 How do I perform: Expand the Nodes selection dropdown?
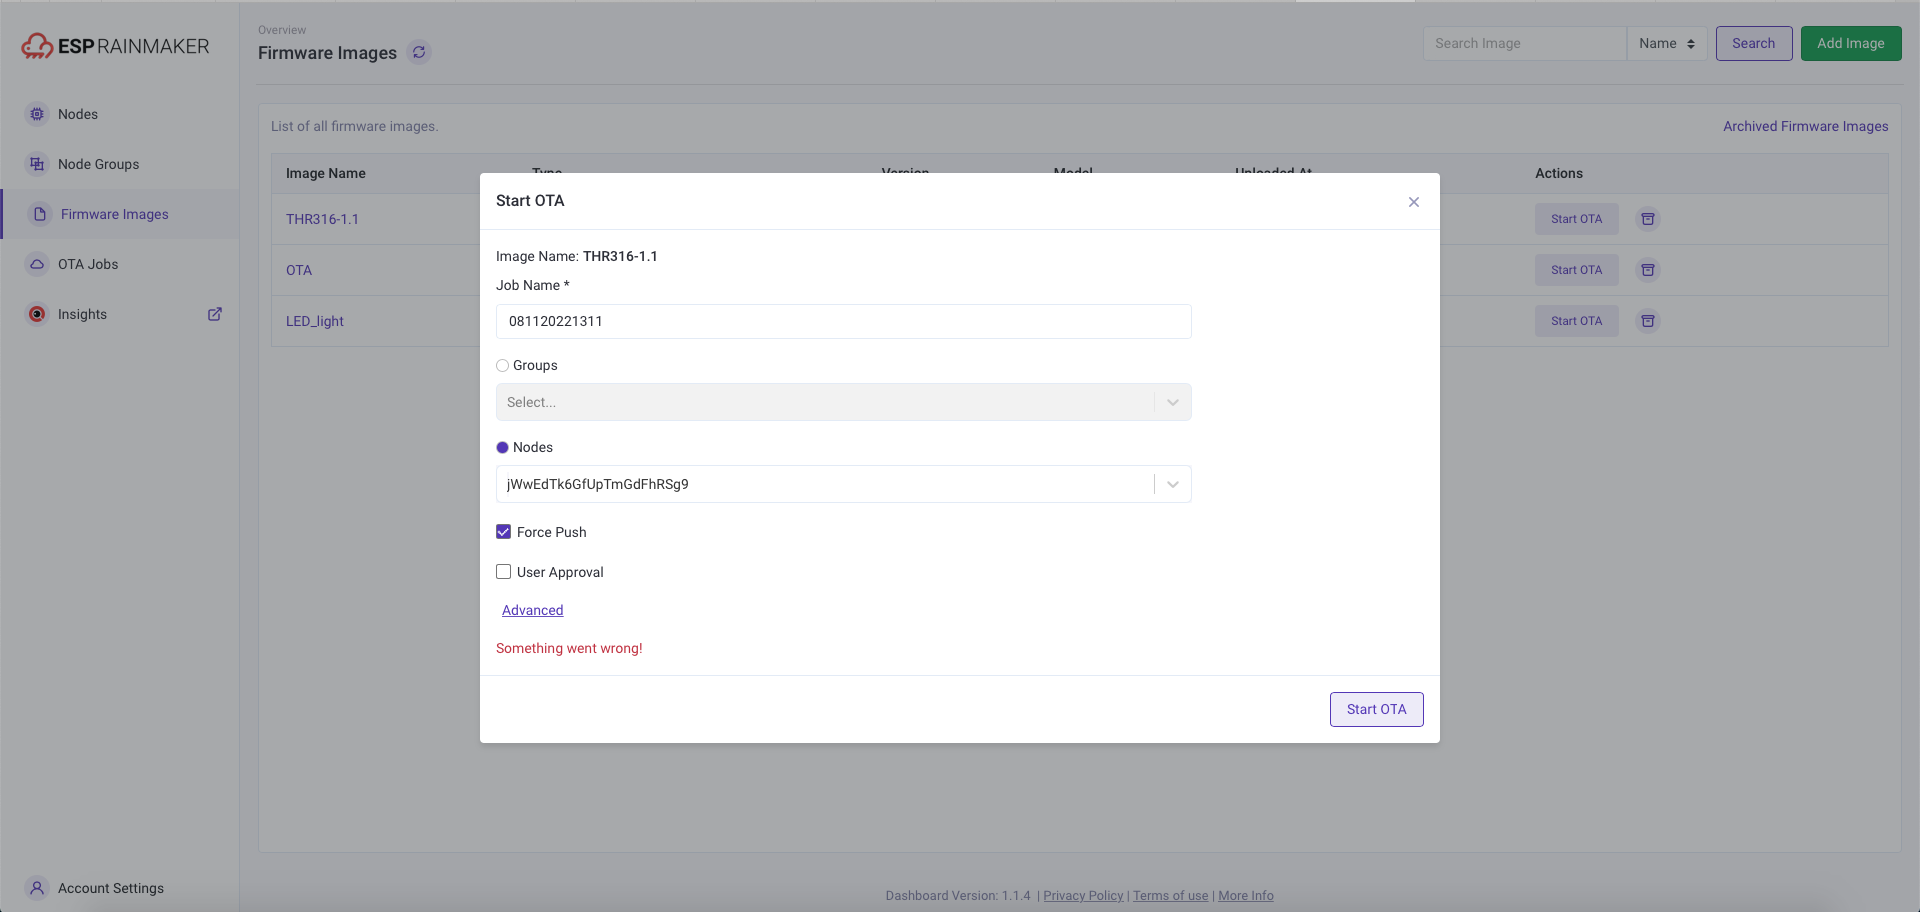(x=1173, y=484)
